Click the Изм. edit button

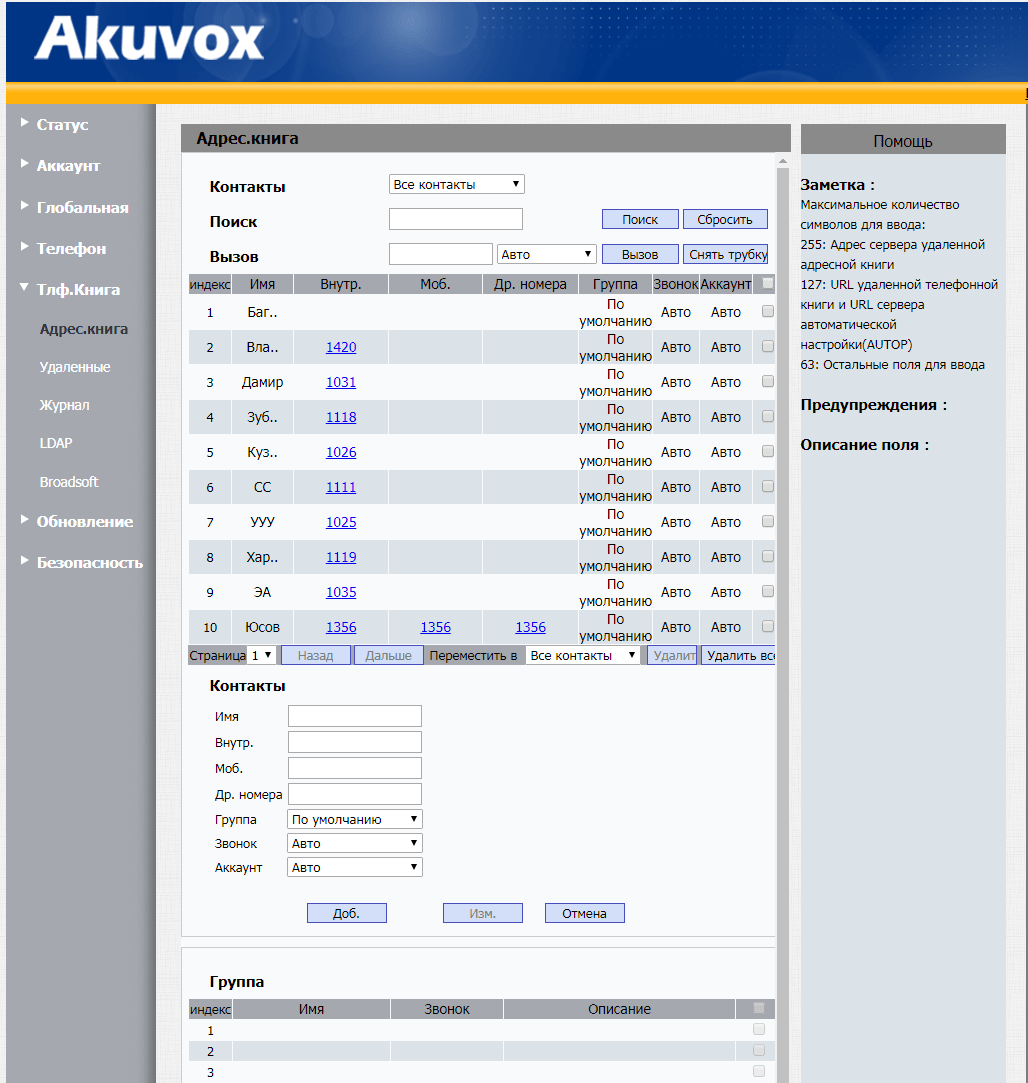tap(483, 913)
